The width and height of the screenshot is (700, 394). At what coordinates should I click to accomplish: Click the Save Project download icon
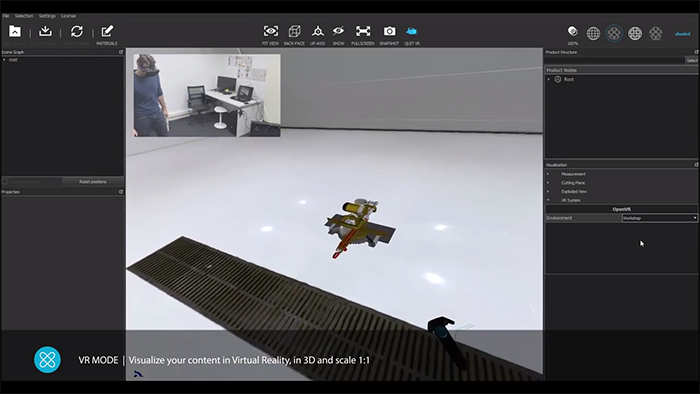(45, 31)
